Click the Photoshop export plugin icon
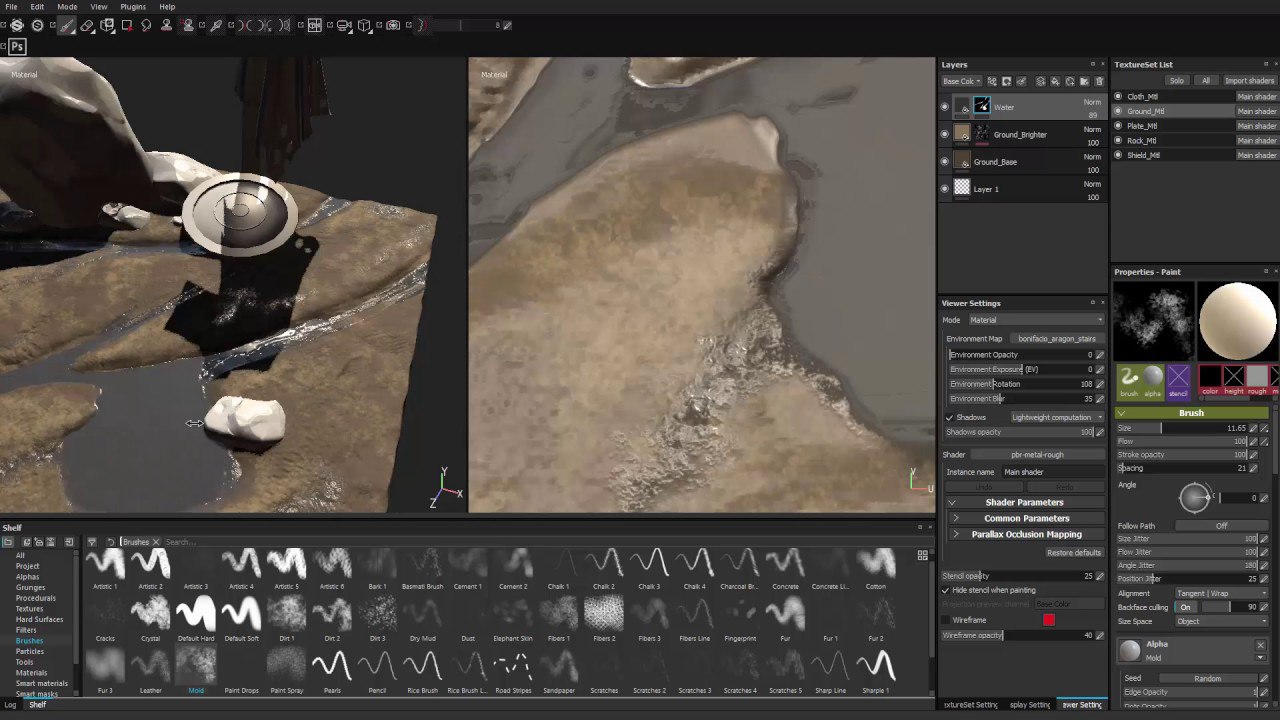1280x720 pixels. pos(17,46)
